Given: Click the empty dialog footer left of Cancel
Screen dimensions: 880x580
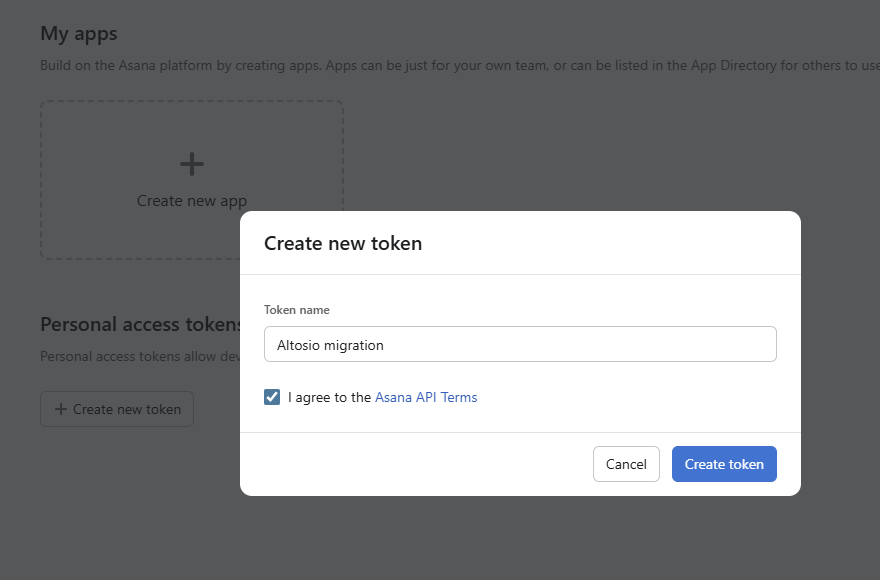Looking at the screenshot, I should tap(420, 464).
